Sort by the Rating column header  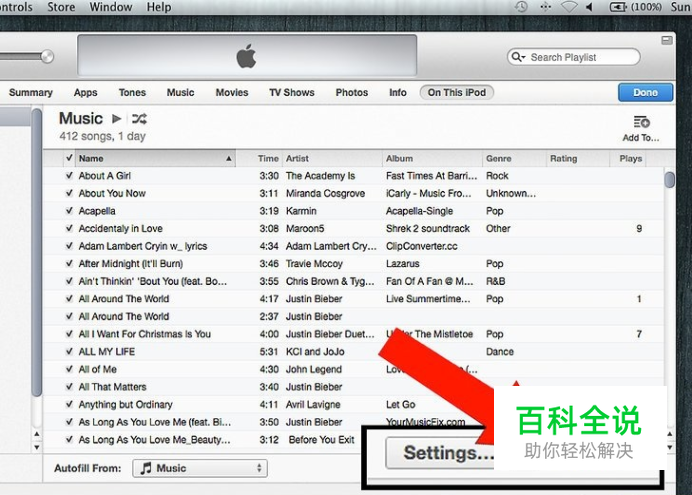tap(578, 158)
